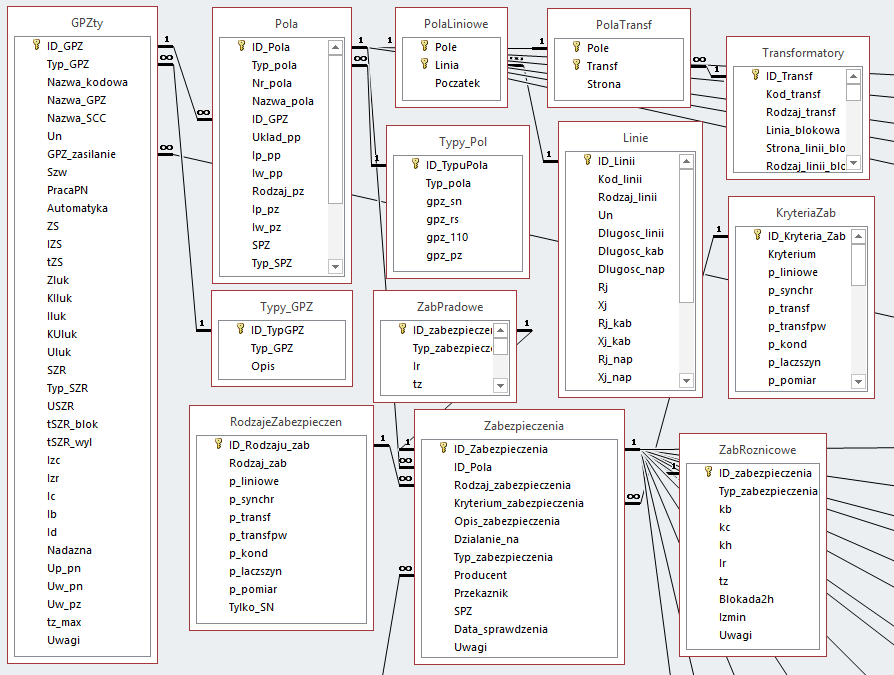Select the PolaLiniowe table title
Screen dimensions: 894x675
[x=456, y=24]
